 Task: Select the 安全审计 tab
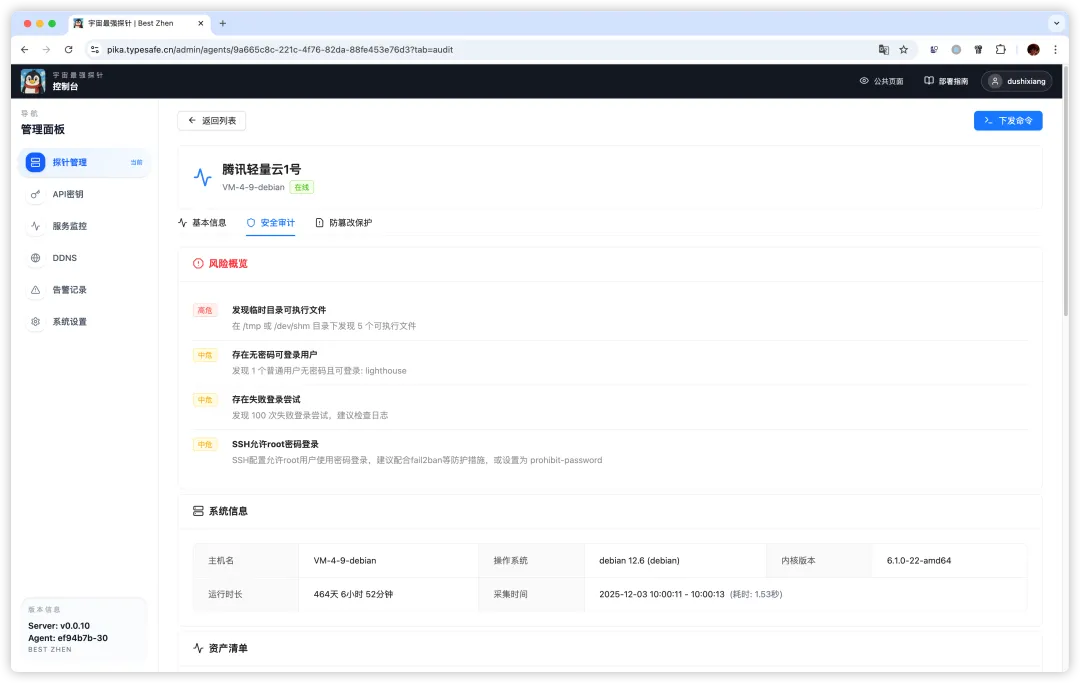click(x=271, y=222)
